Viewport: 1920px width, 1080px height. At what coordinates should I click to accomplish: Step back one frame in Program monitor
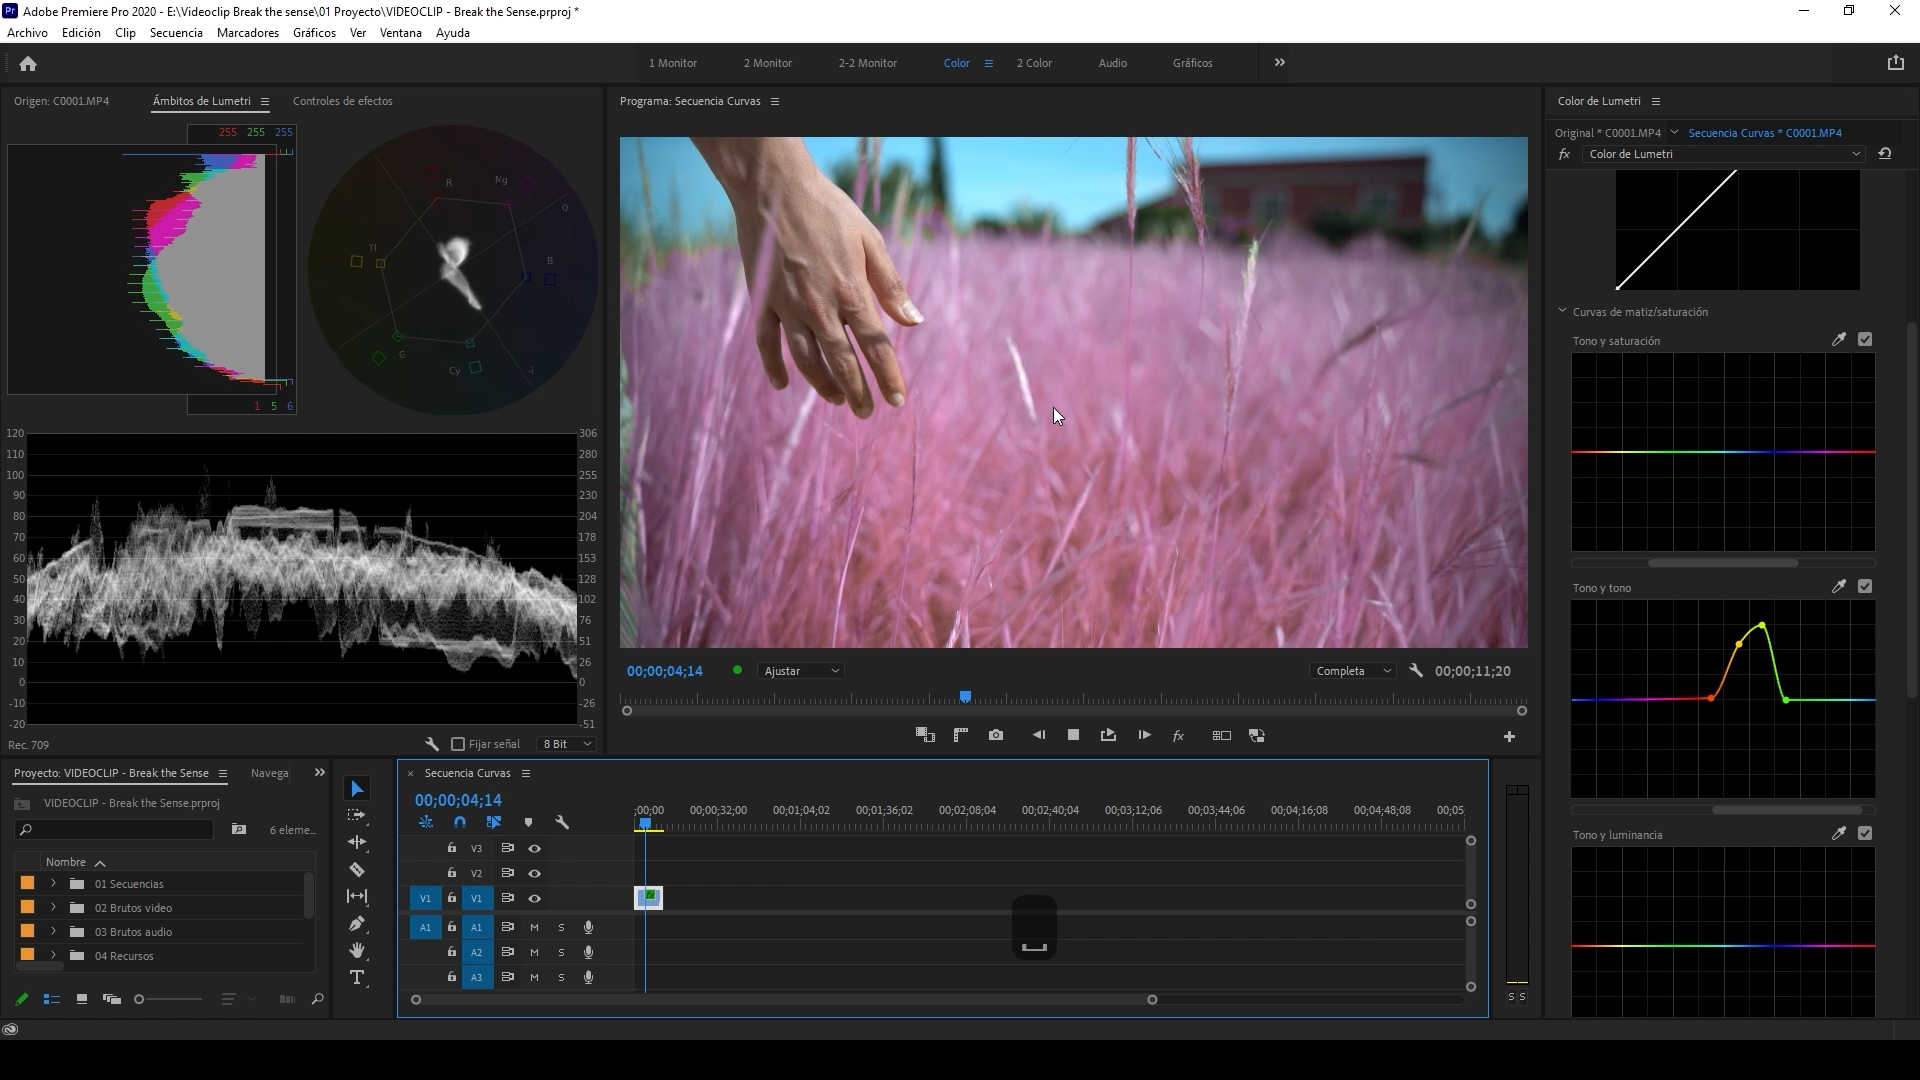click(x=1039, y=735)
